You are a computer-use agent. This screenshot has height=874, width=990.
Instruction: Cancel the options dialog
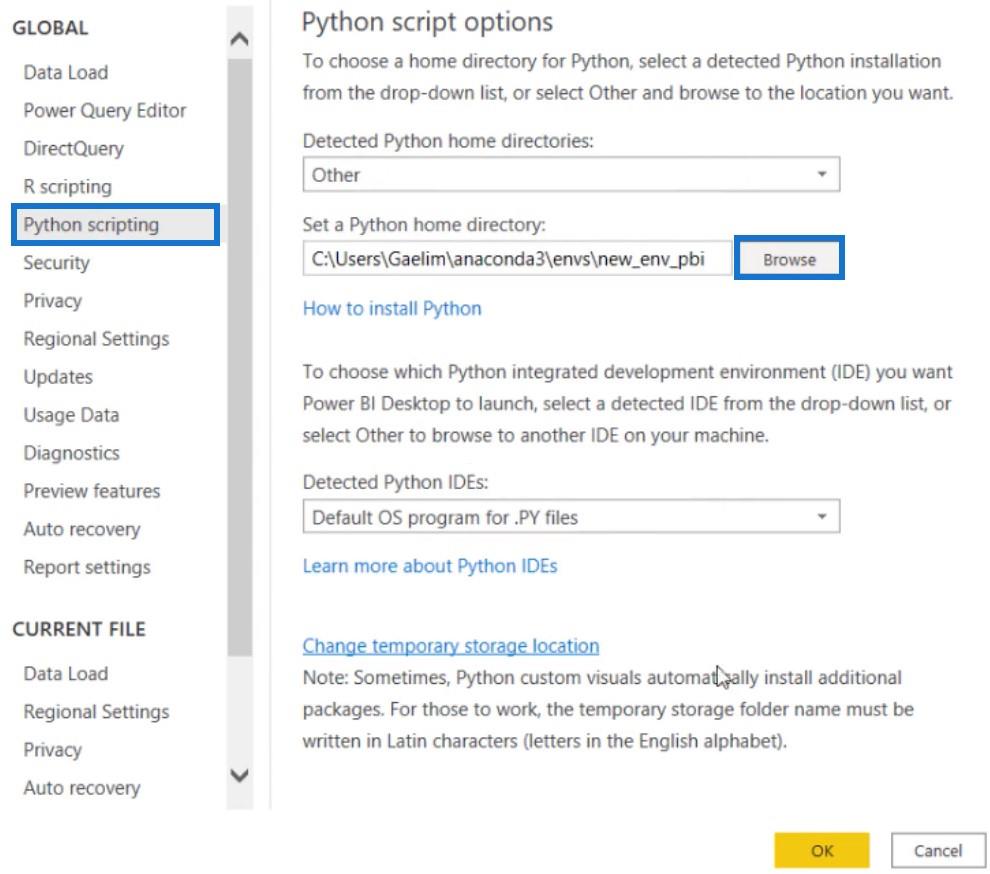(x=938, y=851)
